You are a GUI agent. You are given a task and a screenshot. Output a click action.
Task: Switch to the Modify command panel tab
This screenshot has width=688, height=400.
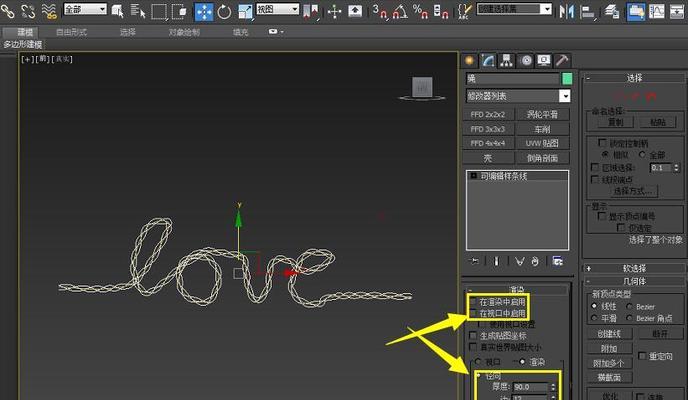488,61
